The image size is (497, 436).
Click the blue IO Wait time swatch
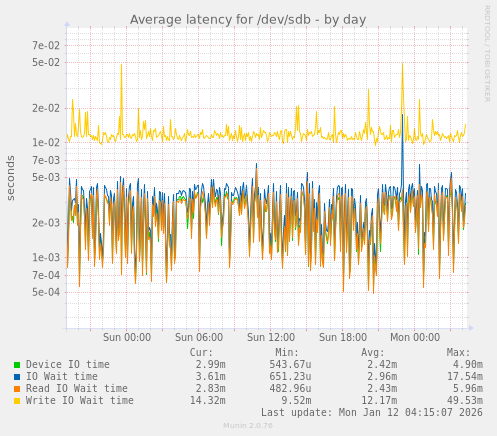17,377
